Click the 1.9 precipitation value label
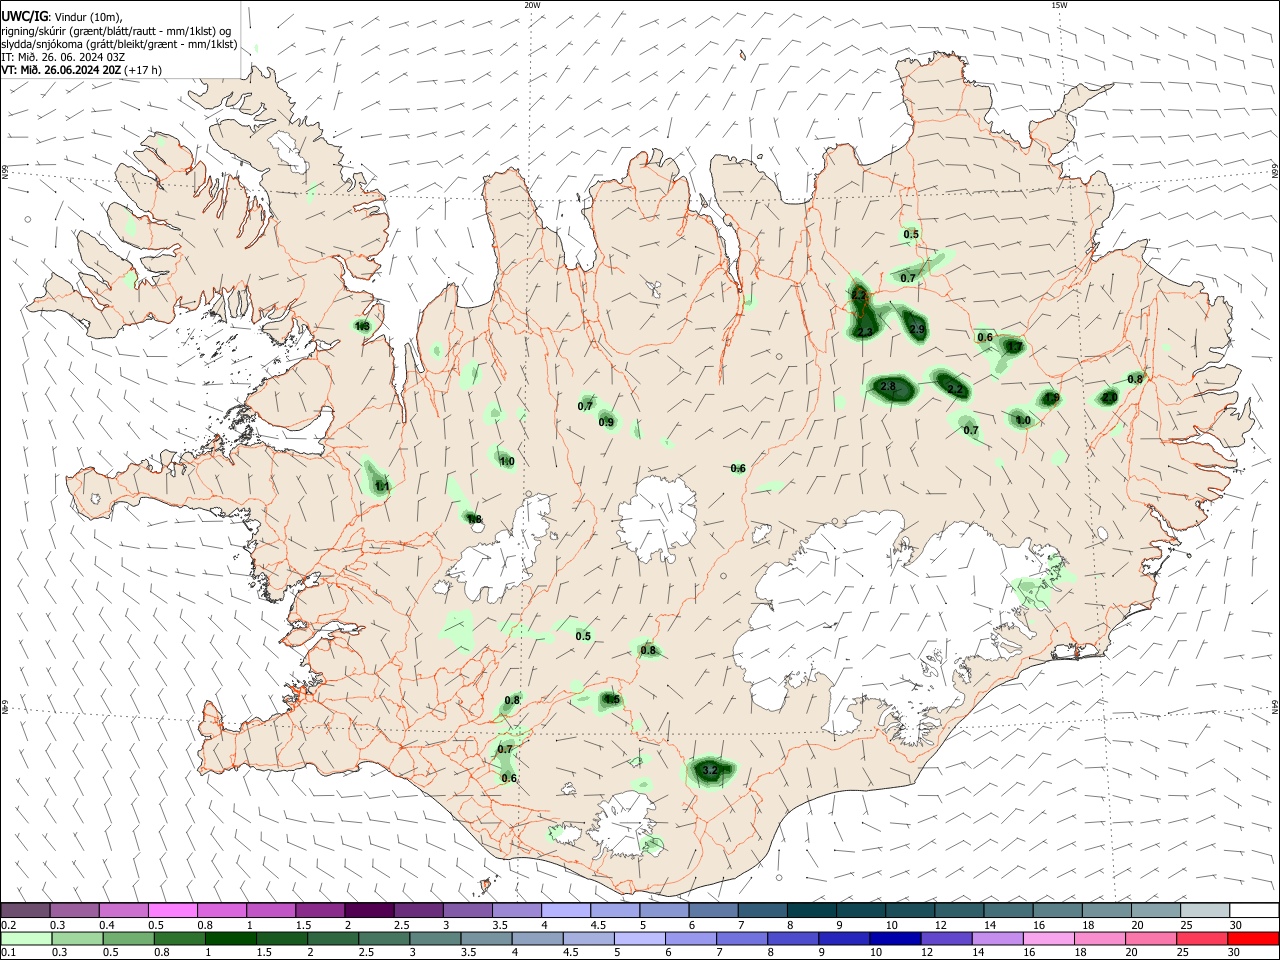The height and width of the screenshot is (960, 1280). tap(1051, 398)
